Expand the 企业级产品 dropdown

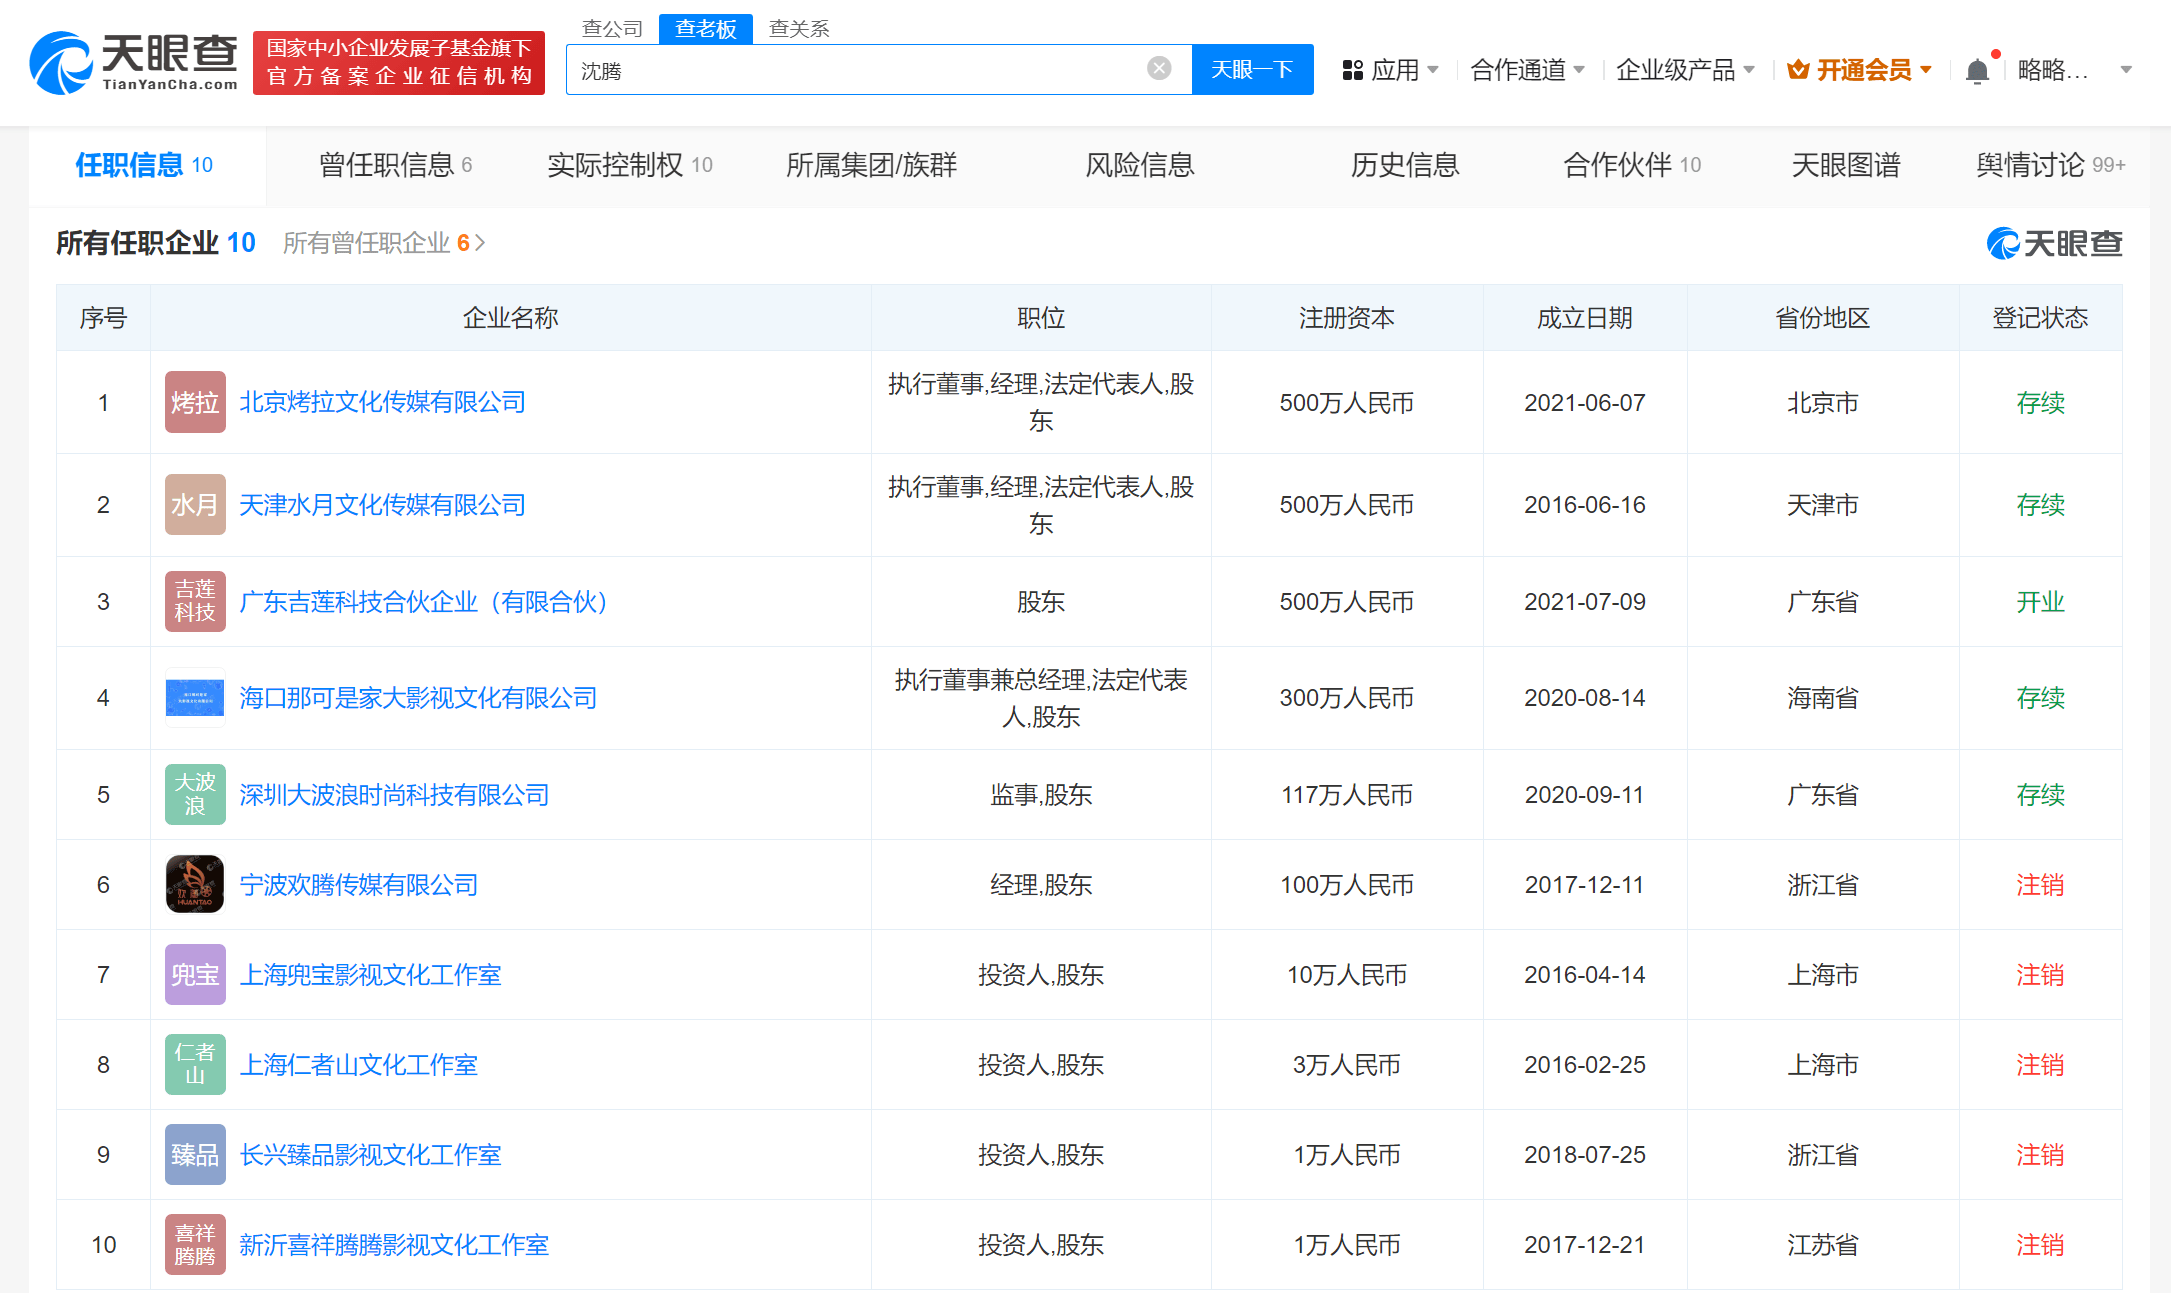[1684, 69]
